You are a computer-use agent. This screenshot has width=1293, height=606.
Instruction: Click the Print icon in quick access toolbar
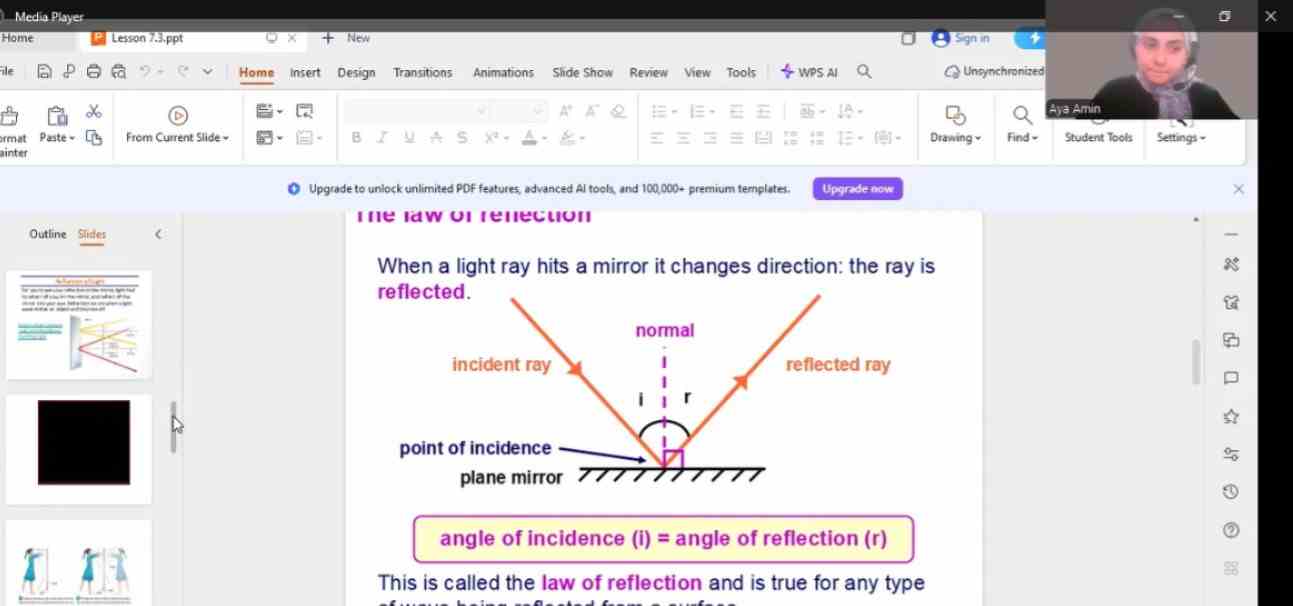94,72
